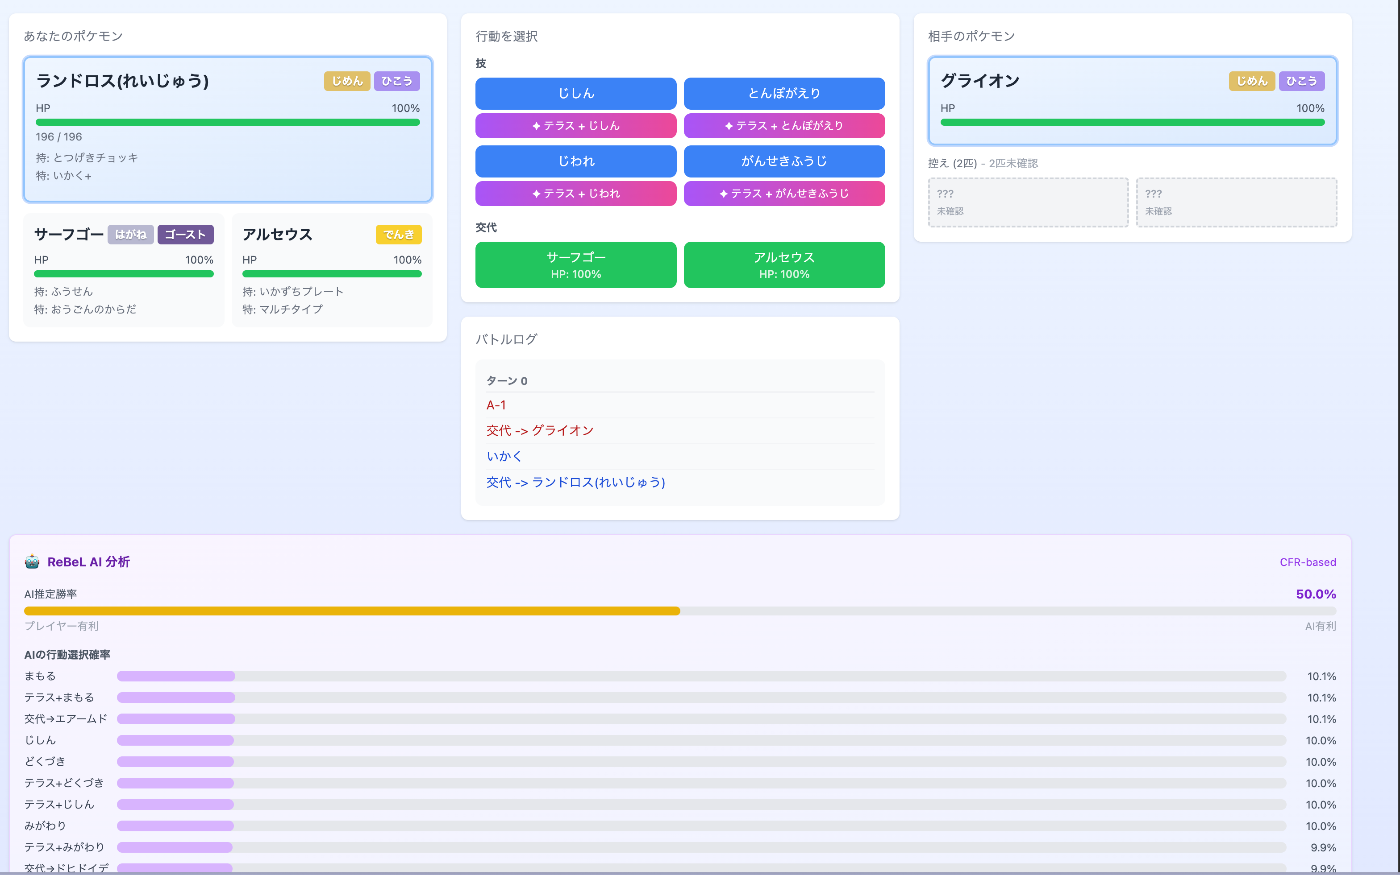Click 持: いかずちプレート item text

293,292
